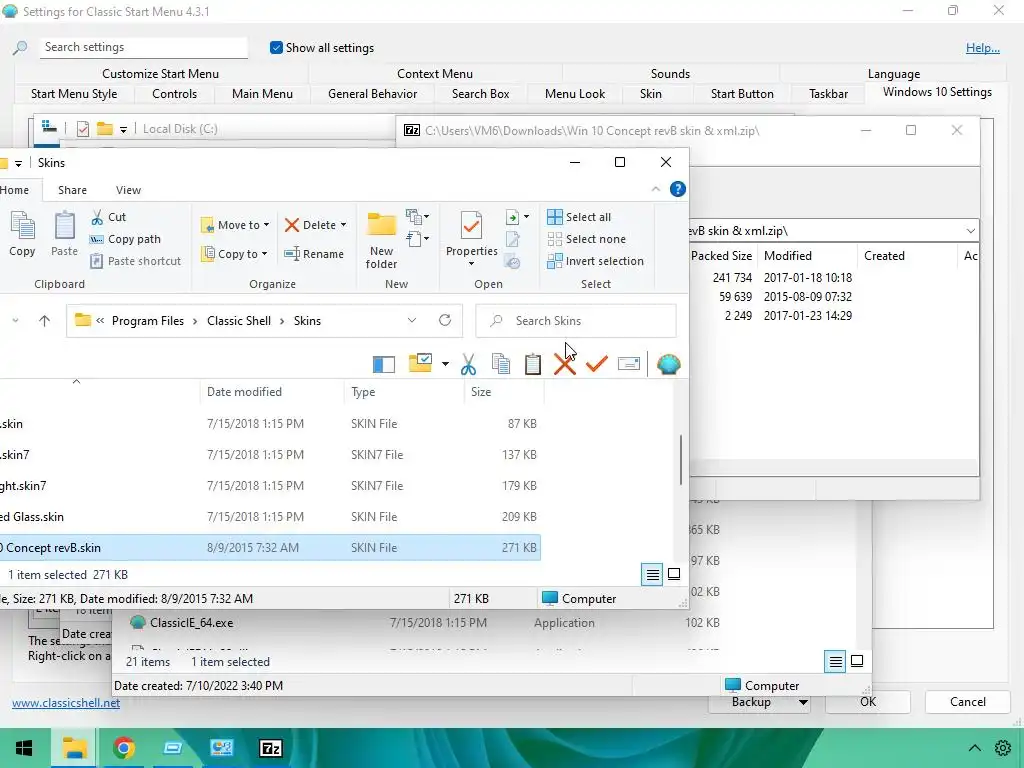Click Classic Shell in address breadcrumb

239,321
